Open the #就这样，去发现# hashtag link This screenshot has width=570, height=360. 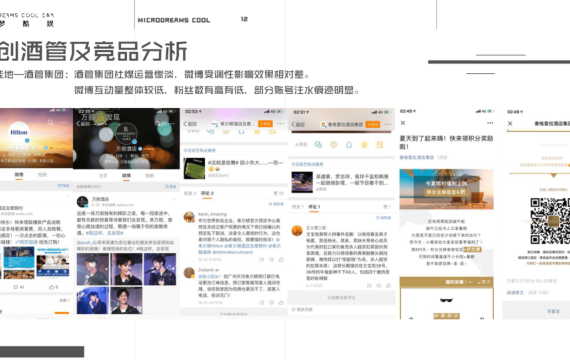coord(105,233)
